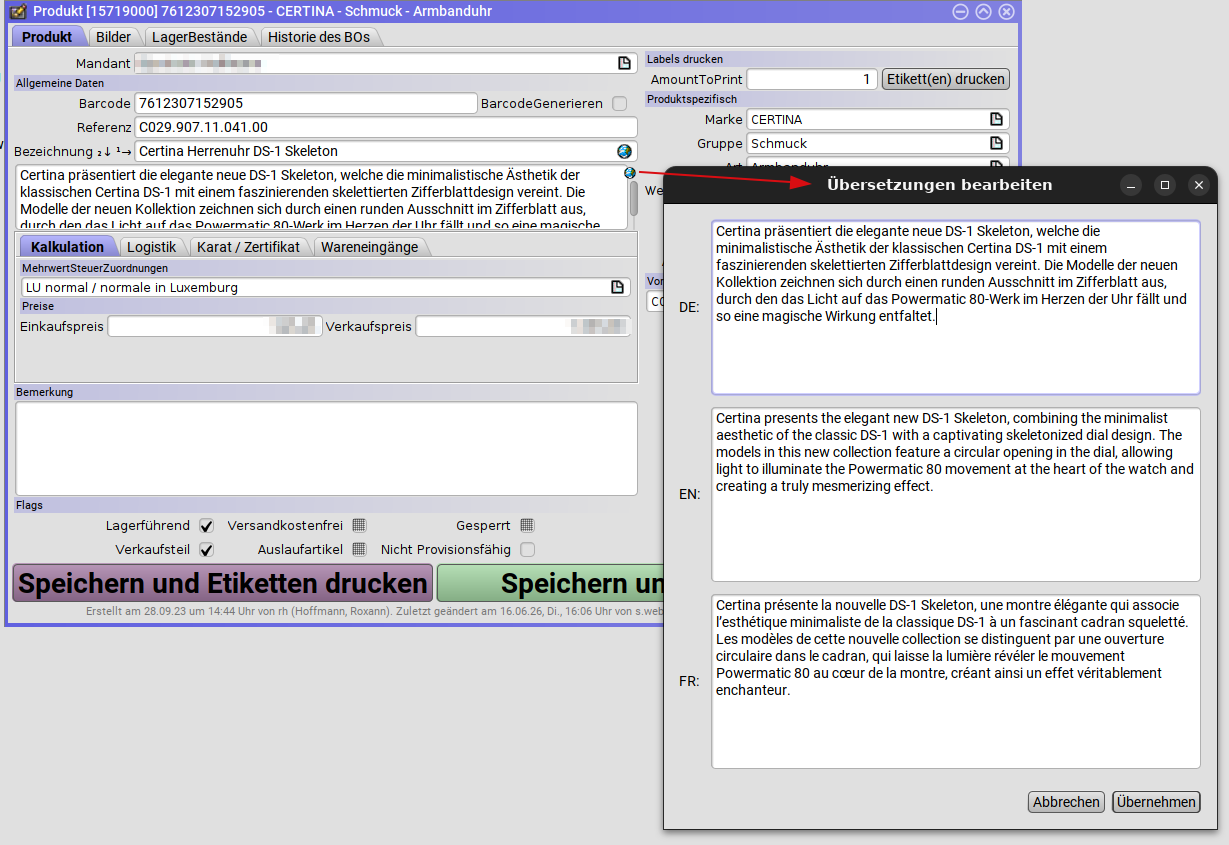Click the green Speichern button
1229x845 pixels.
[x=551, y=583]
